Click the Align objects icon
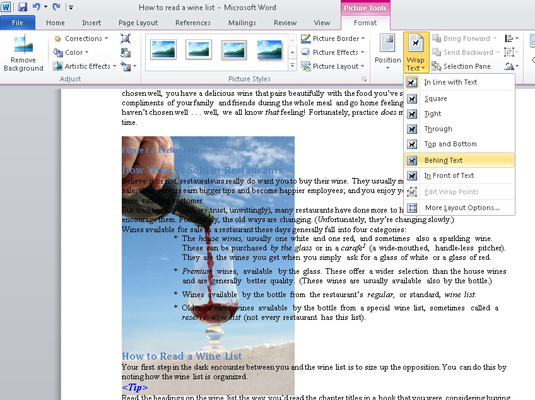 click(509, 38)
